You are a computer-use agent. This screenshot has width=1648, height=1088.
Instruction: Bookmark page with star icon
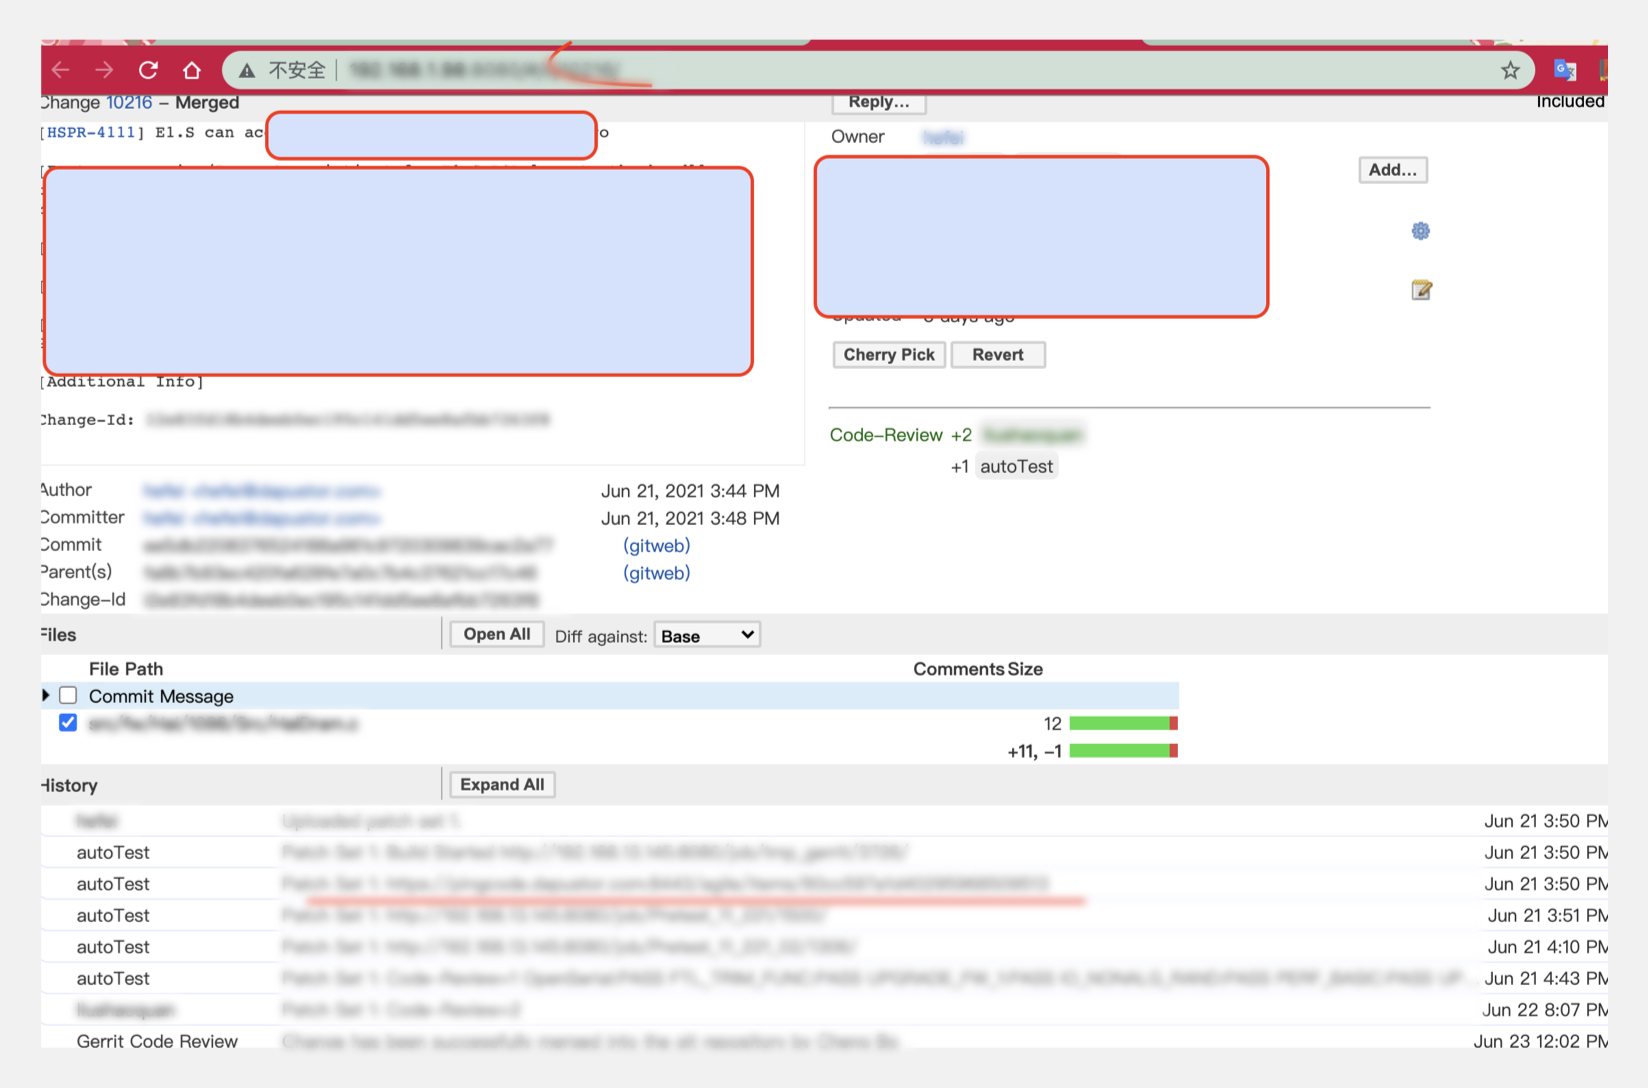click(1510, 70)
